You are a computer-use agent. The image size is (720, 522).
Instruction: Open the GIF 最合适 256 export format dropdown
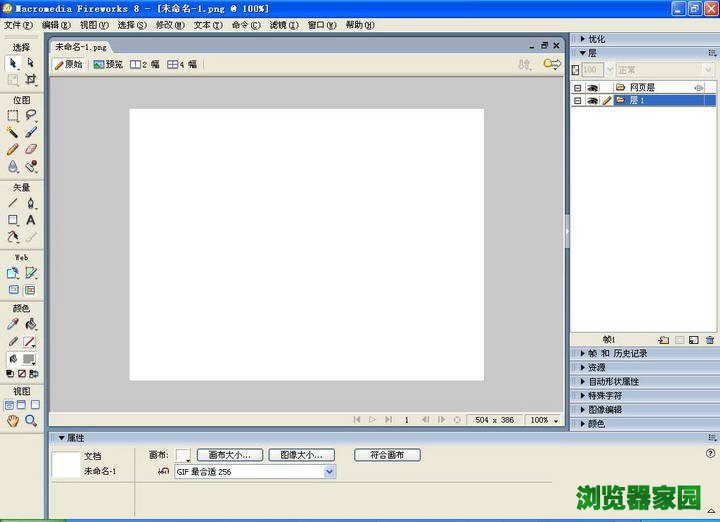click(x=330, y=471)
